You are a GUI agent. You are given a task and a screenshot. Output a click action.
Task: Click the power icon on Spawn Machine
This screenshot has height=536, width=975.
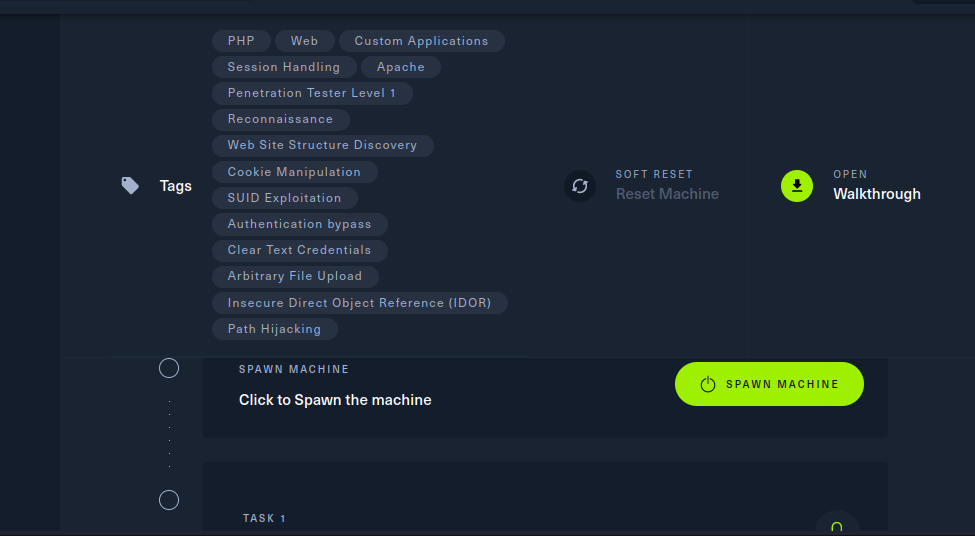(x=708, y=384)
